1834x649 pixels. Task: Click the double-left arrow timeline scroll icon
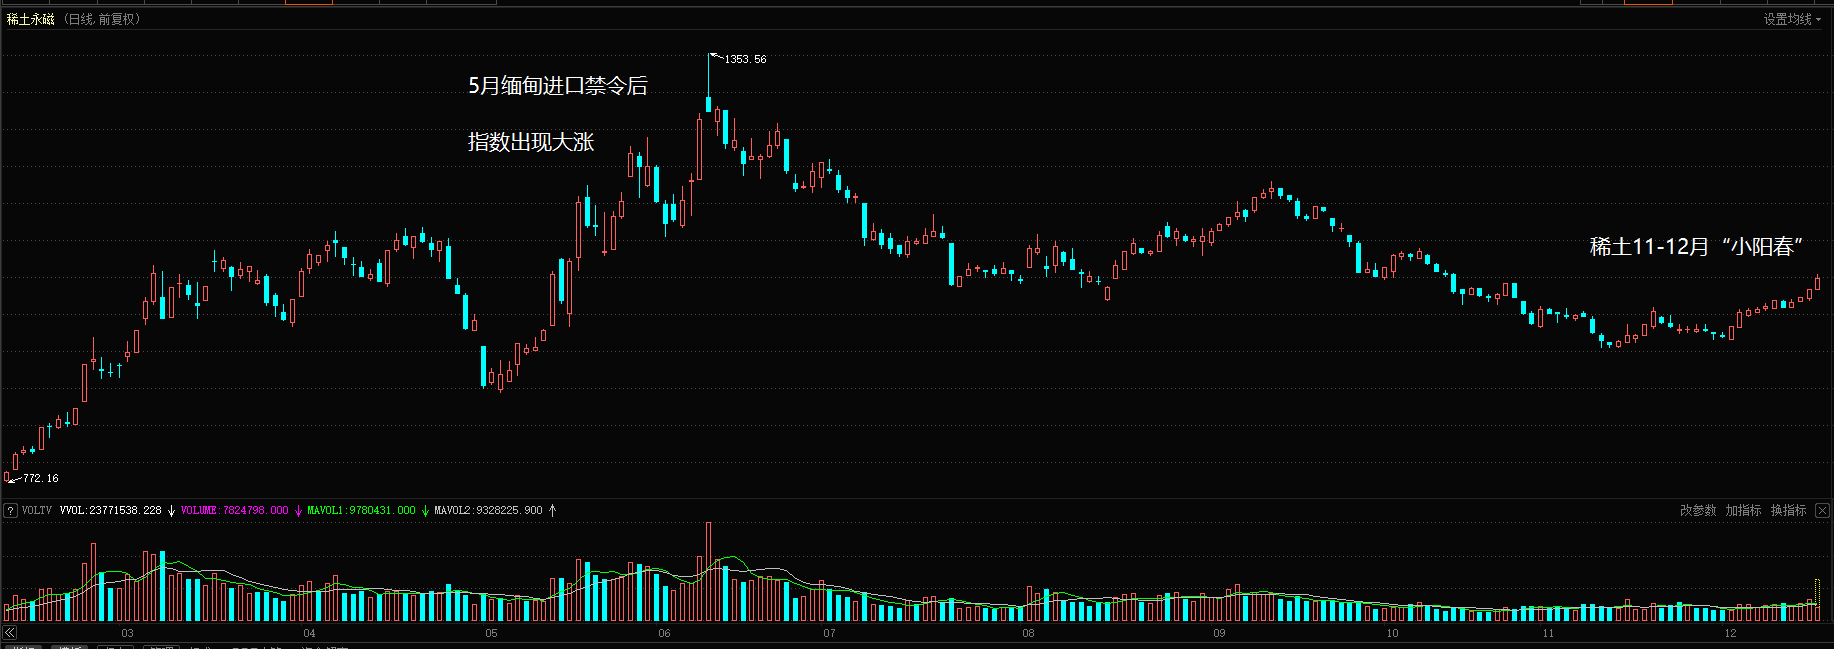10,633
